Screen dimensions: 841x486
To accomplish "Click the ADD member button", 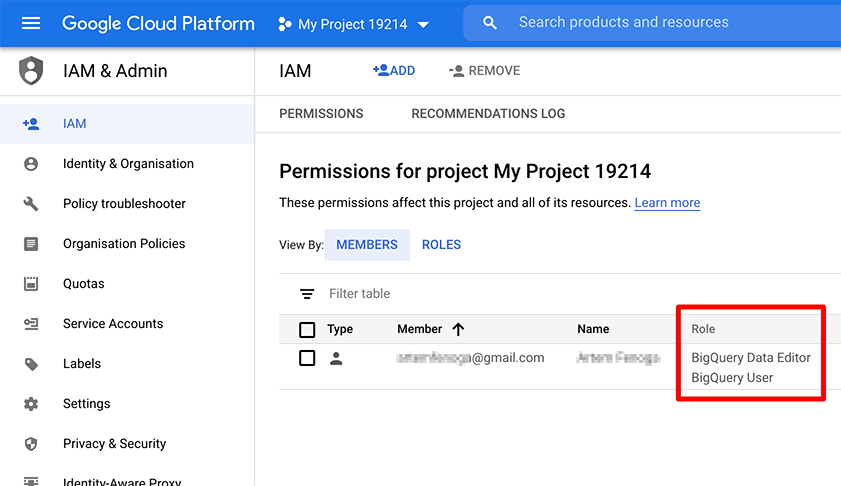I will [393, 71].
